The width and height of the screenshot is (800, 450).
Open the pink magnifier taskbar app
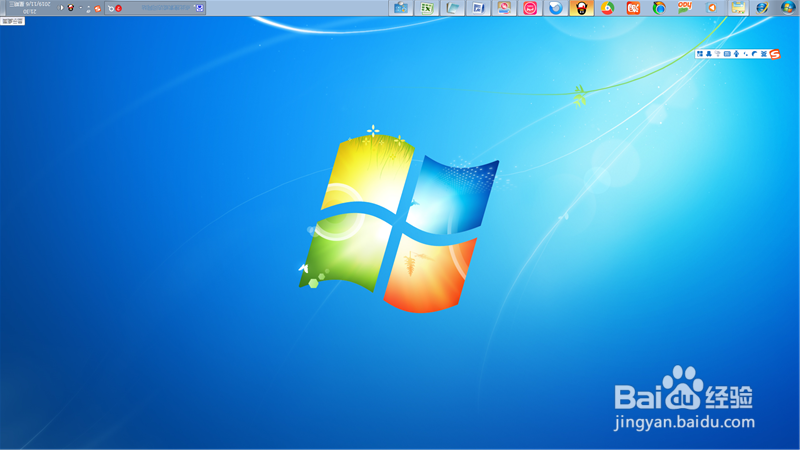click(504, 8)
